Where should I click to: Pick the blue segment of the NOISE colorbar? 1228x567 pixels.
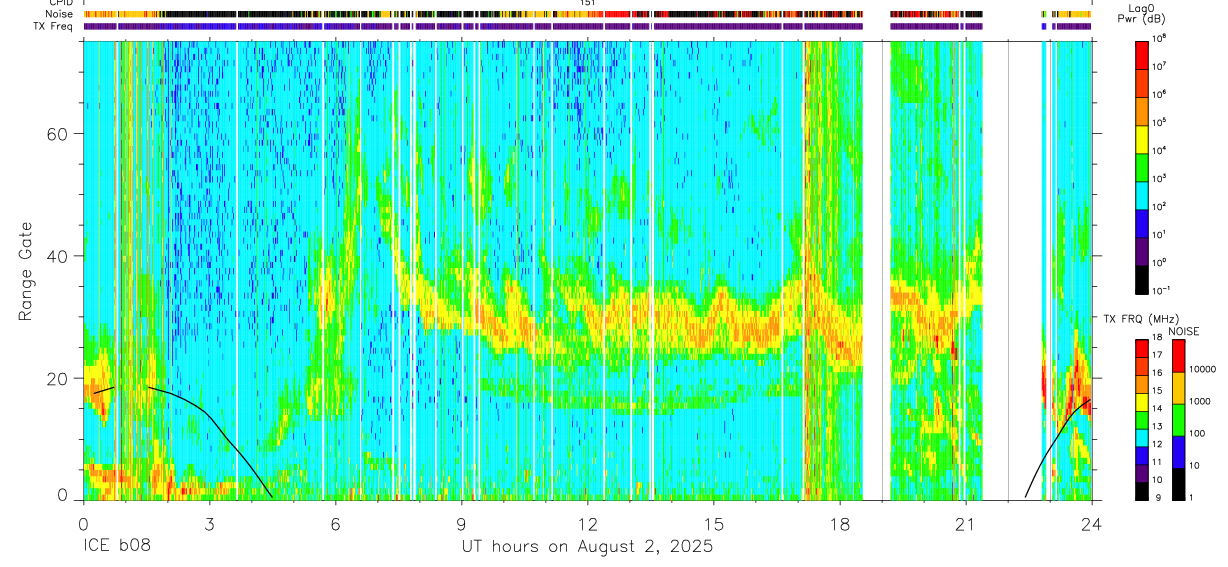click(1178, 452)
